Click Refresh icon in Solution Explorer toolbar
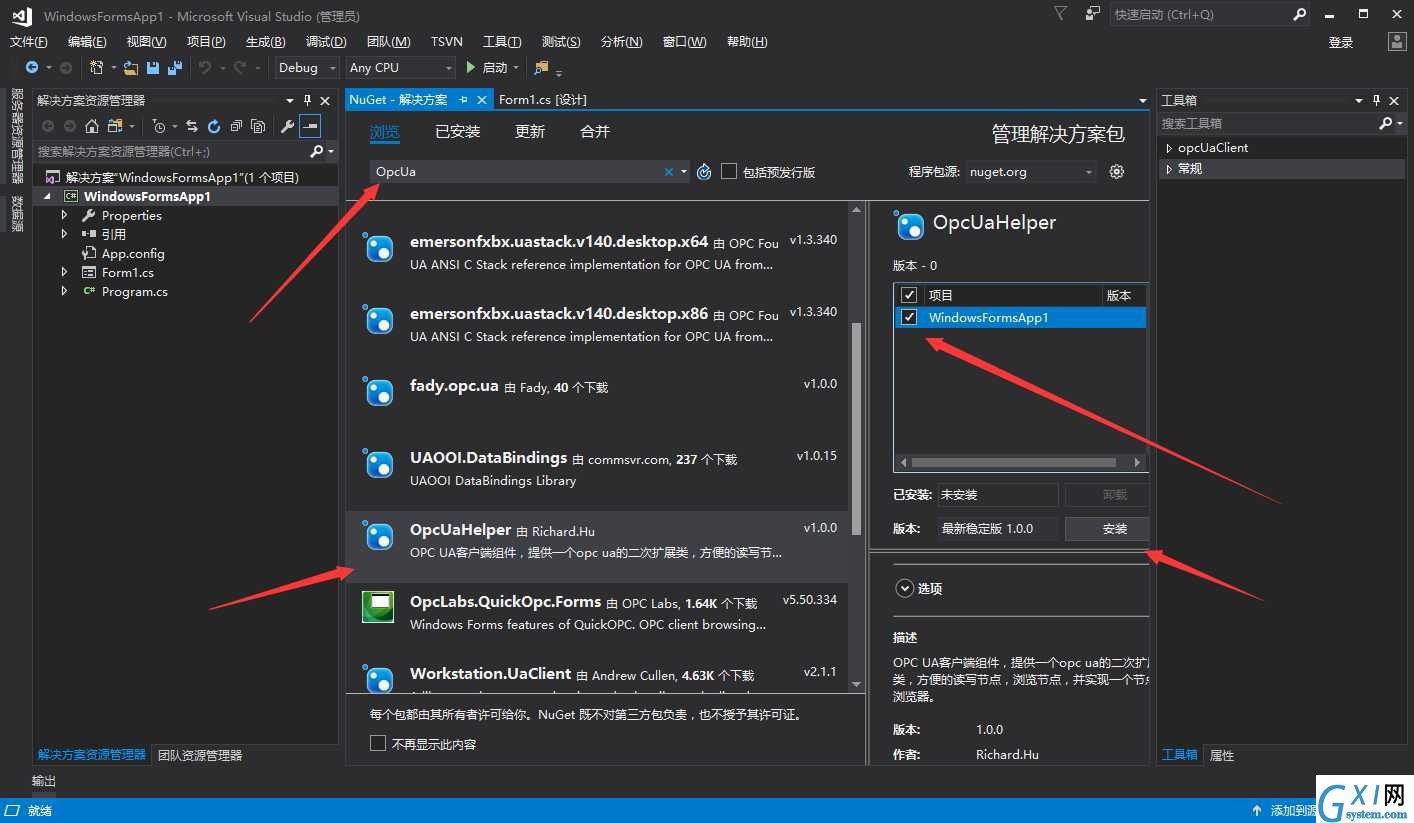The height and width of the screenshot is (823, 1414). pyautogui.click(x=214, y=126)
